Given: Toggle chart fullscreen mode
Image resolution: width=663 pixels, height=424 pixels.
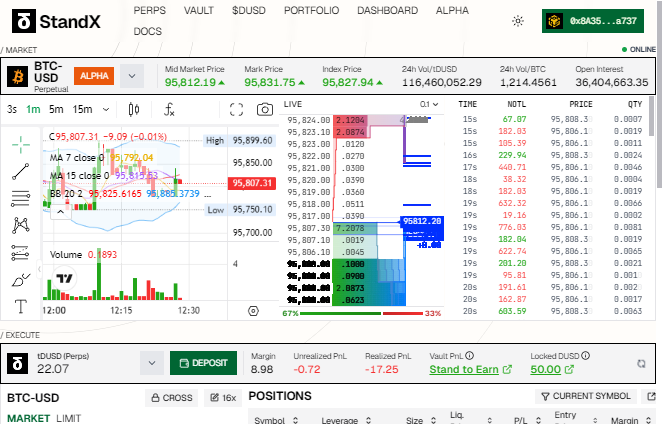Looking at the screenshot, I should click(236, 109).
